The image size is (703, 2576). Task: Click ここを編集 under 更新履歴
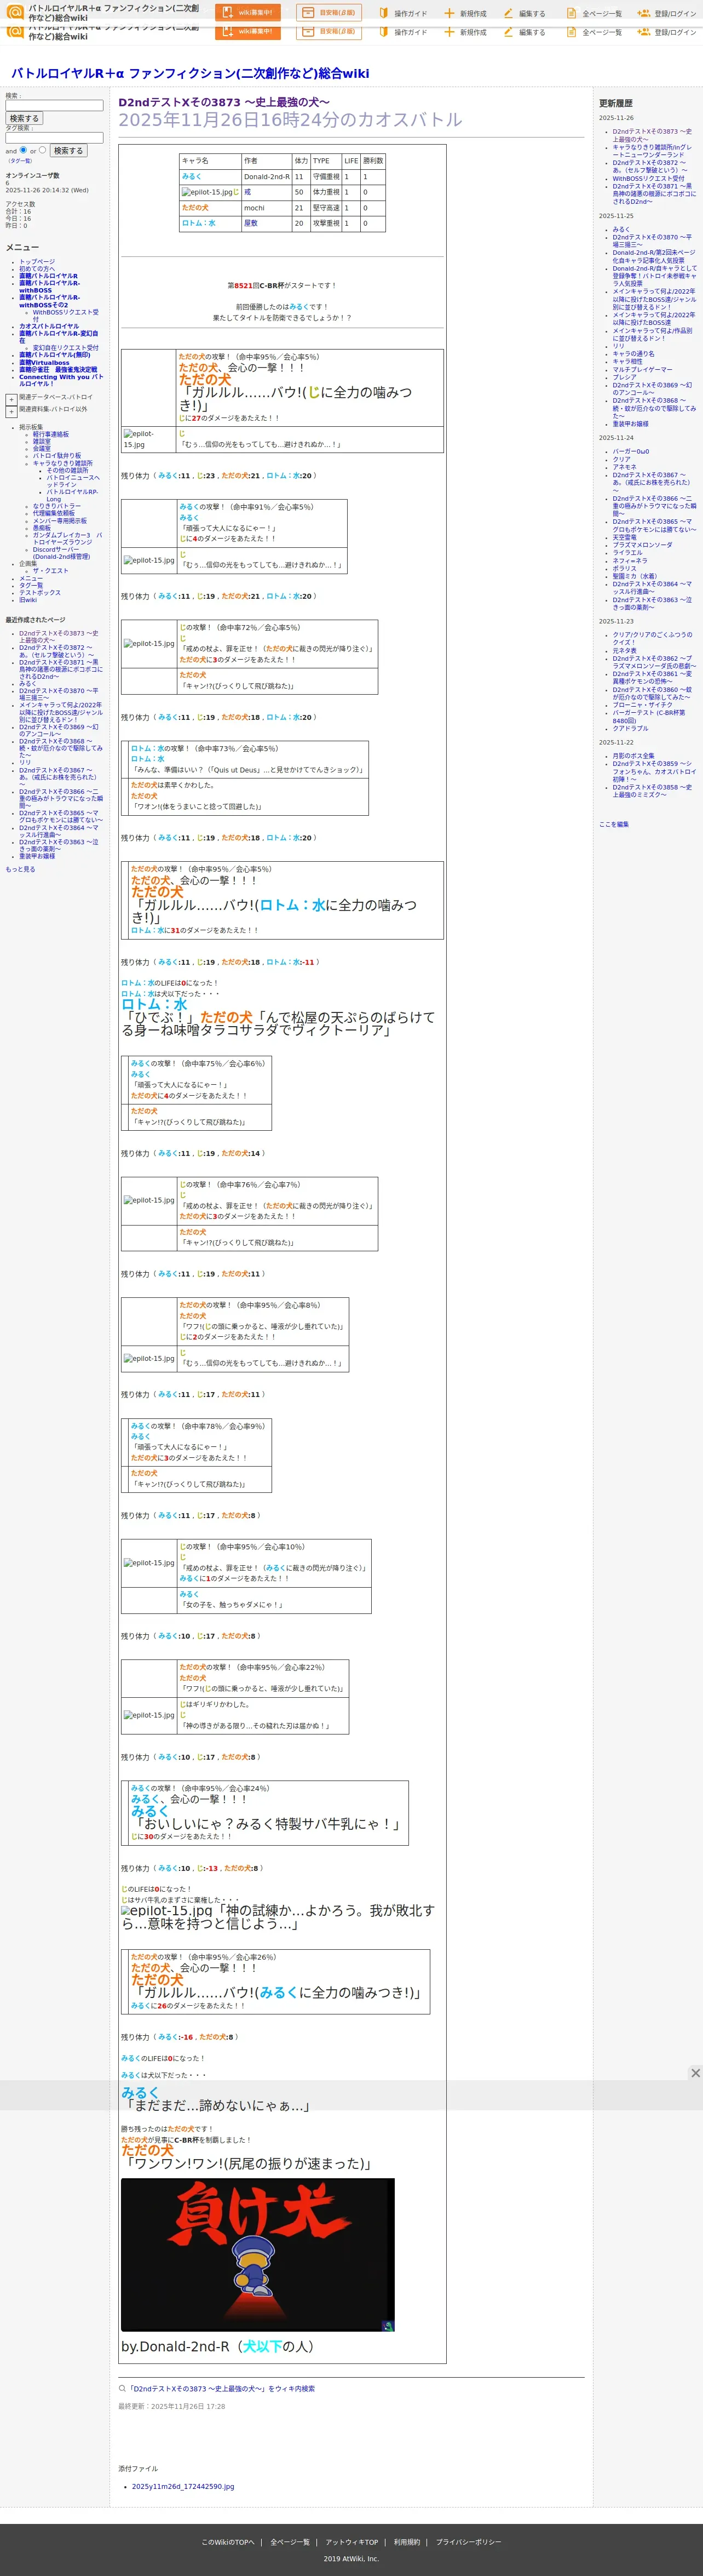click(614, 824)
